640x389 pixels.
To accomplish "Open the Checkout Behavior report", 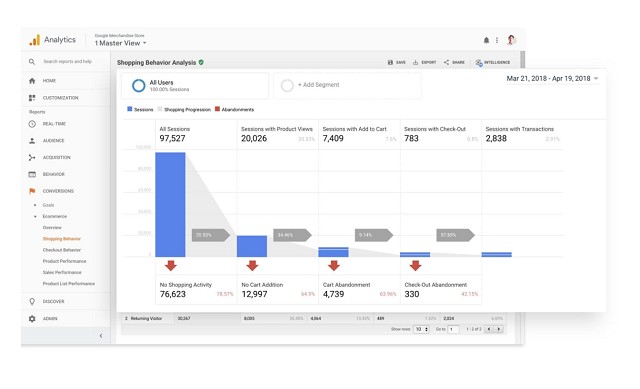I will click(x=62, y=250).
